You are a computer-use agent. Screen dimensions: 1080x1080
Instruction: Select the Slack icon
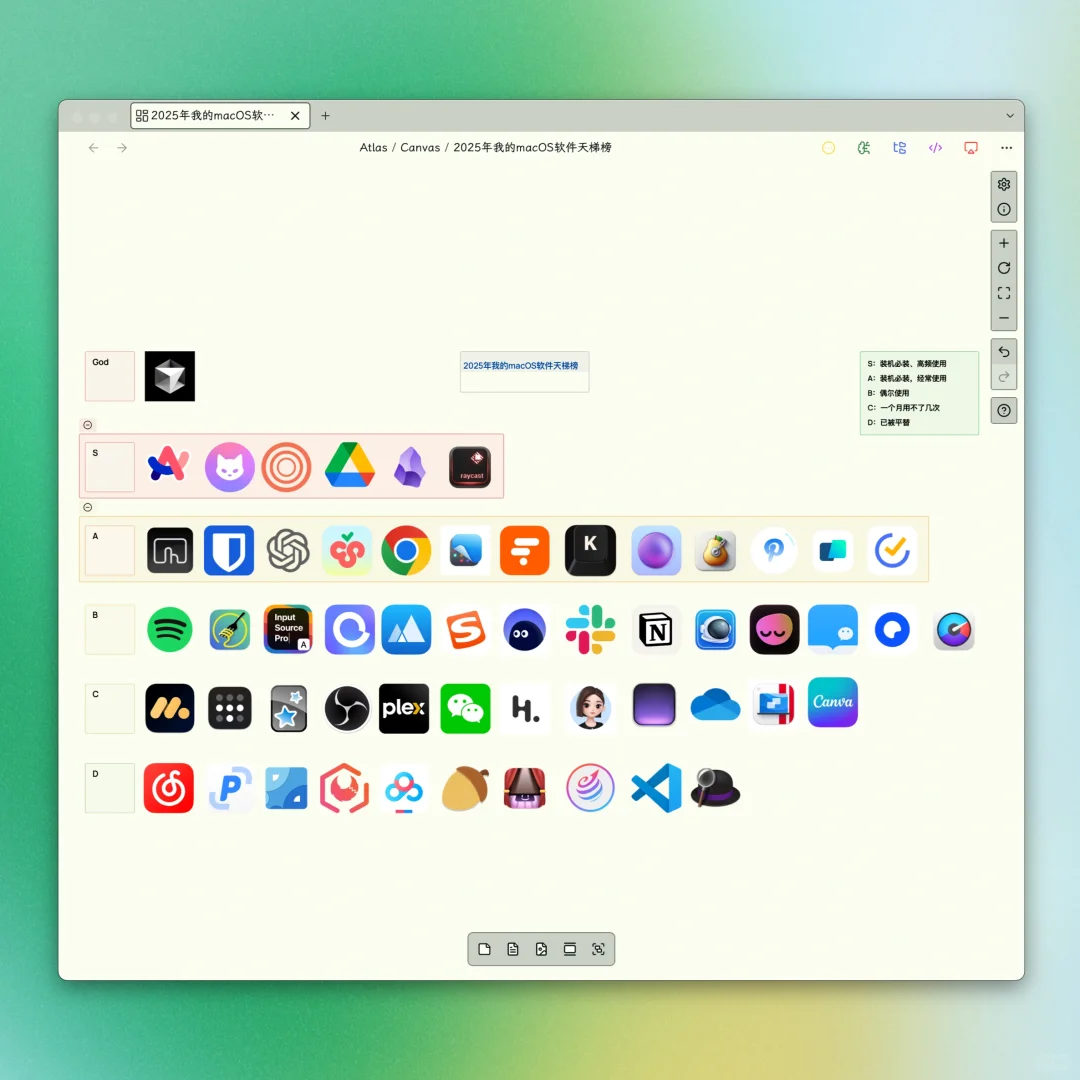(590, 630)
